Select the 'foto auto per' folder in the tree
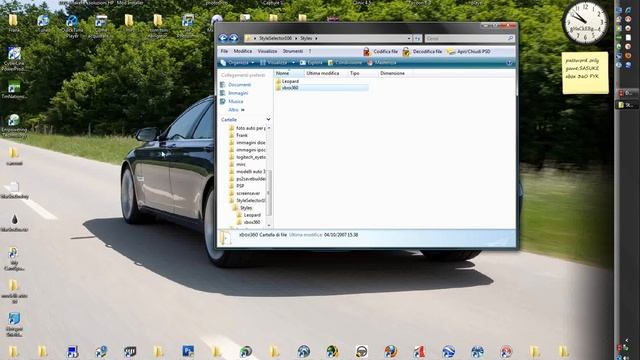 point(247,128)
